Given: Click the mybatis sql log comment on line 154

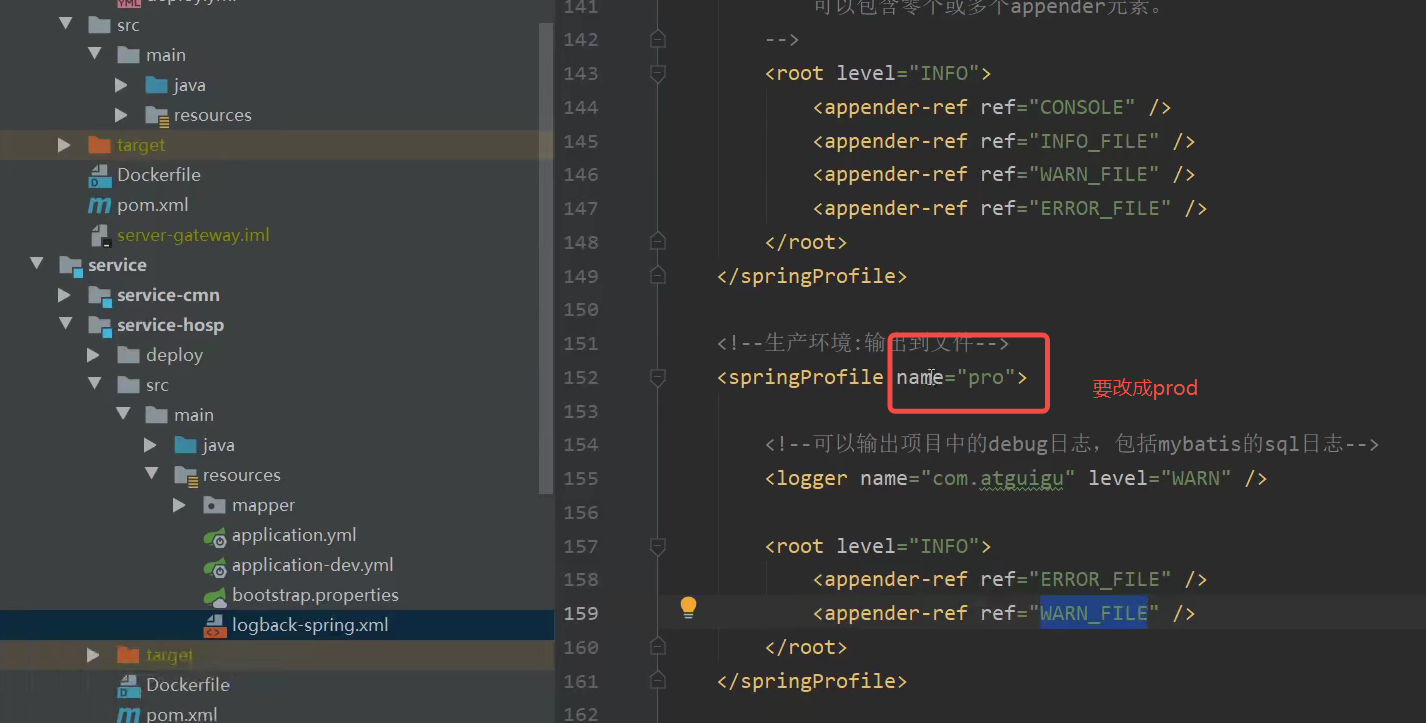Looking at the screenshot, I should coord(1072,444).
